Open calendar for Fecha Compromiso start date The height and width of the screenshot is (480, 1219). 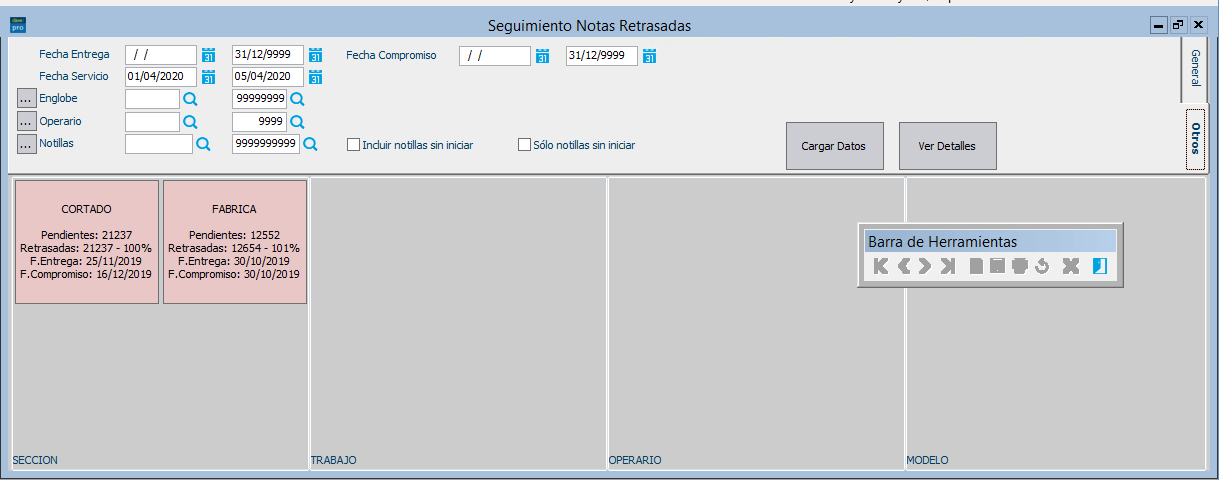click(543, 56)
